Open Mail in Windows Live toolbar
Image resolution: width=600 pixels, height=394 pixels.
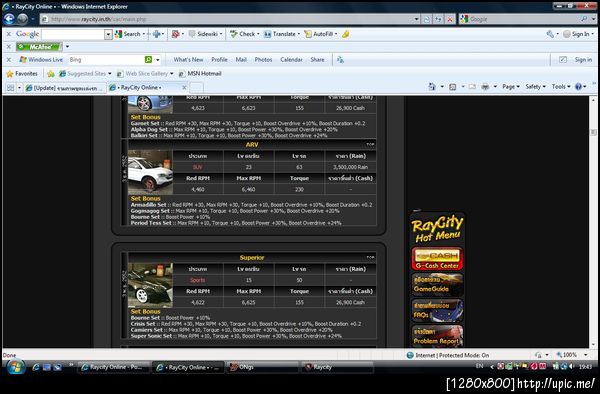[241, 60]
